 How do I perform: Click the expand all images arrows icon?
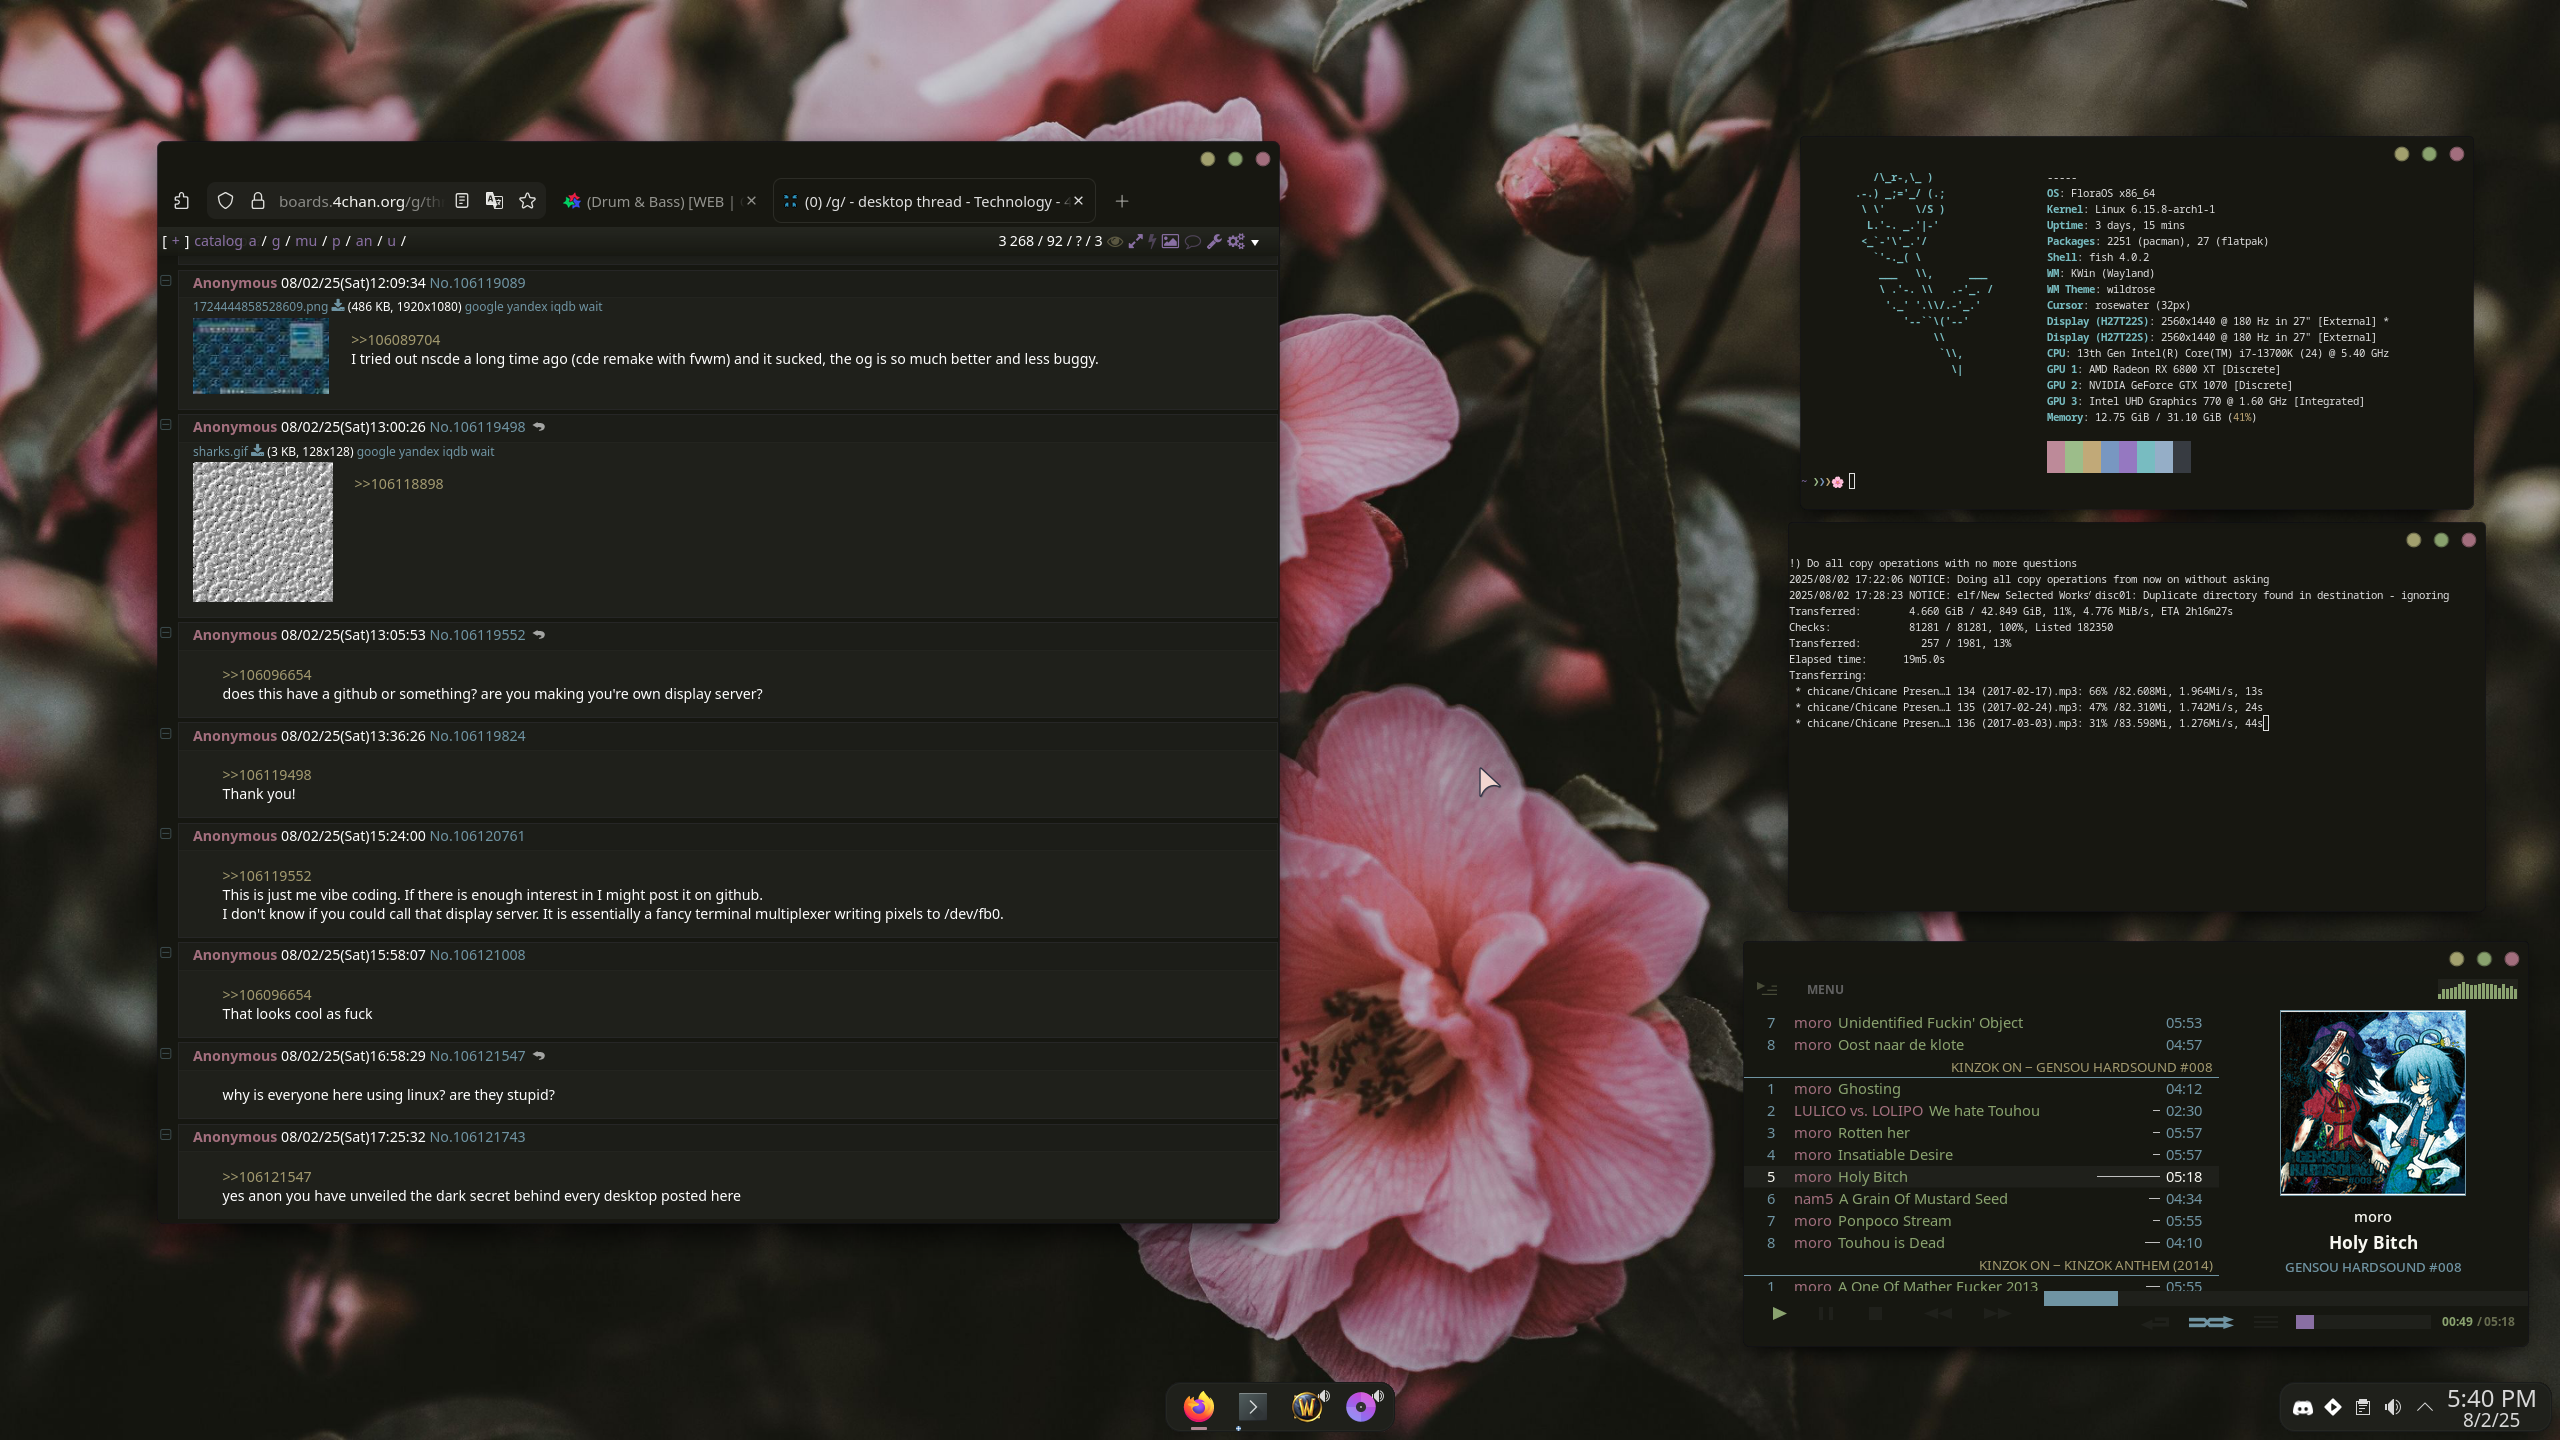click(x=1135, y=241)
